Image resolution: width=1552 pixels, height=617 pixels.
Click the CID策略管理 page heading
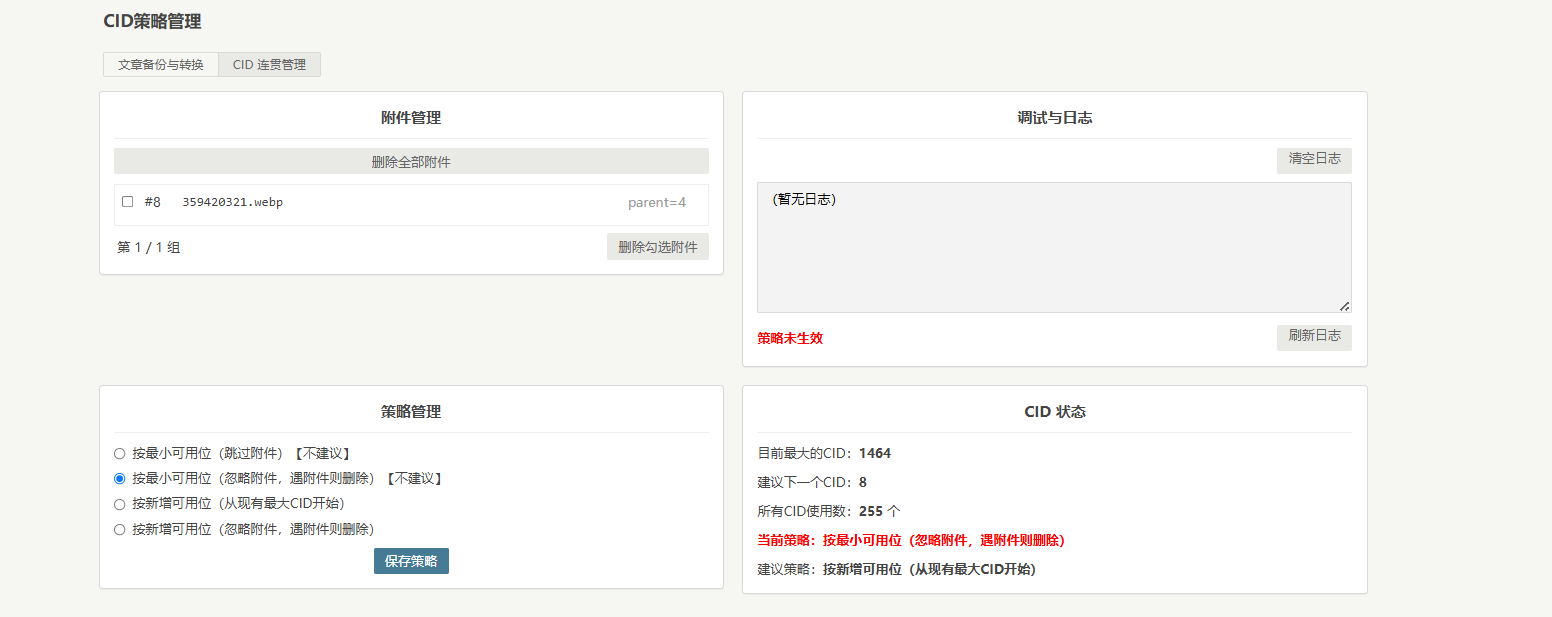[x=152, y=21]
